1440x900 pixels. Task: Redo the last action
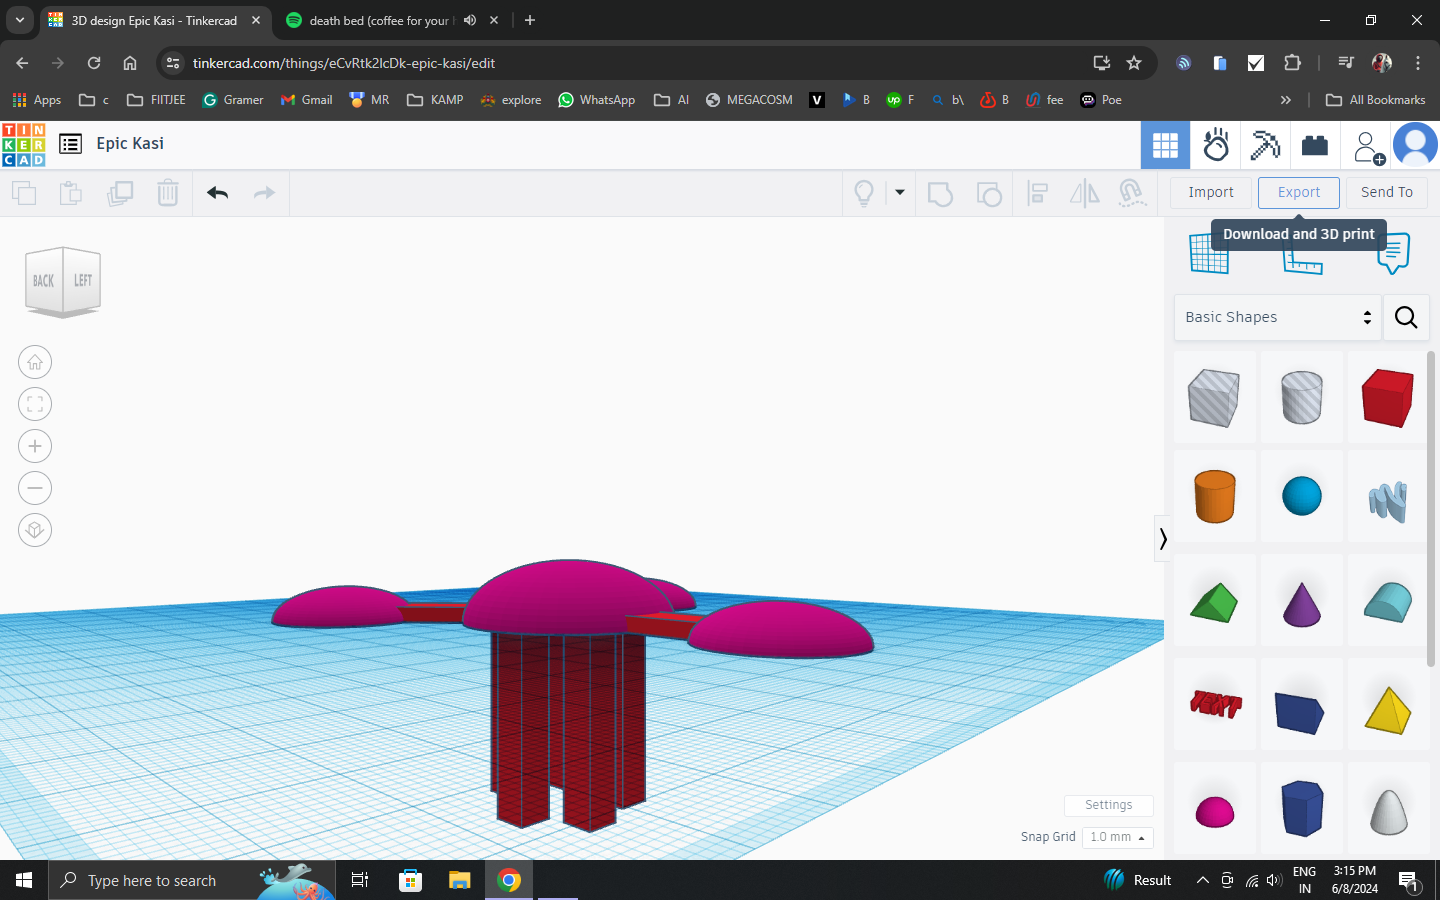click(x=264, y=193)
